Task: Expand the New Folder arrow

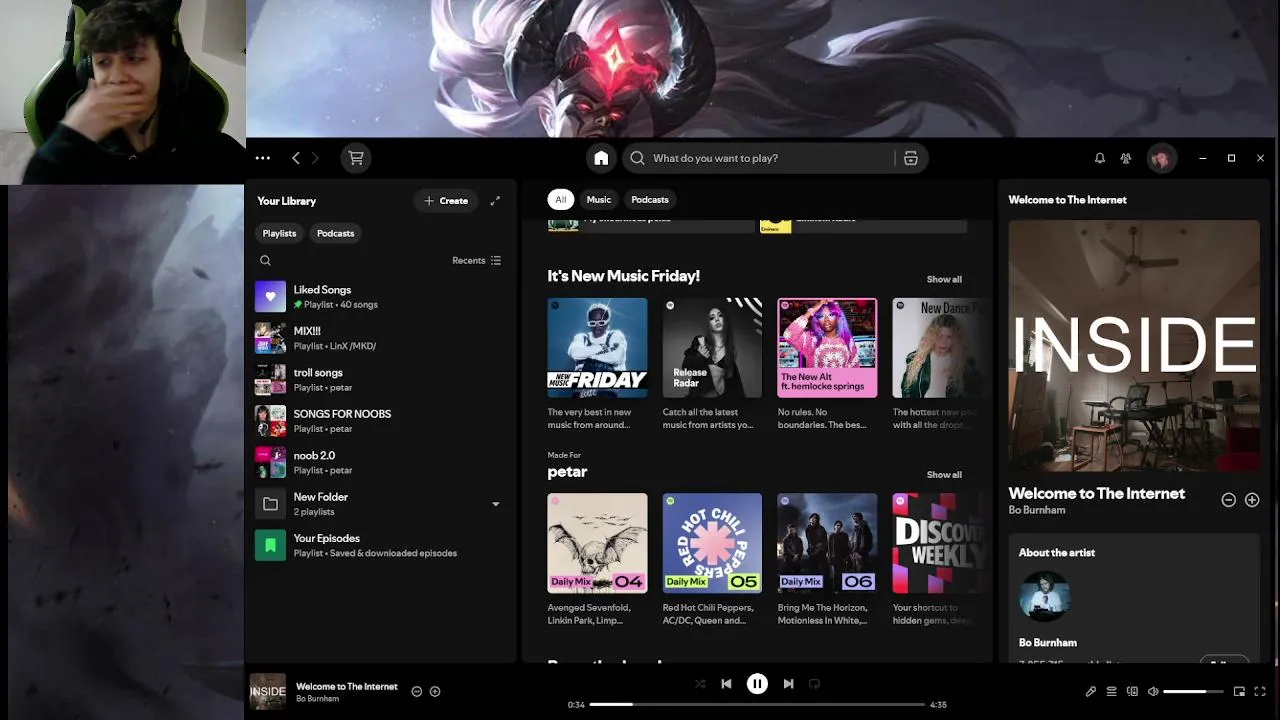Action: 495,504
